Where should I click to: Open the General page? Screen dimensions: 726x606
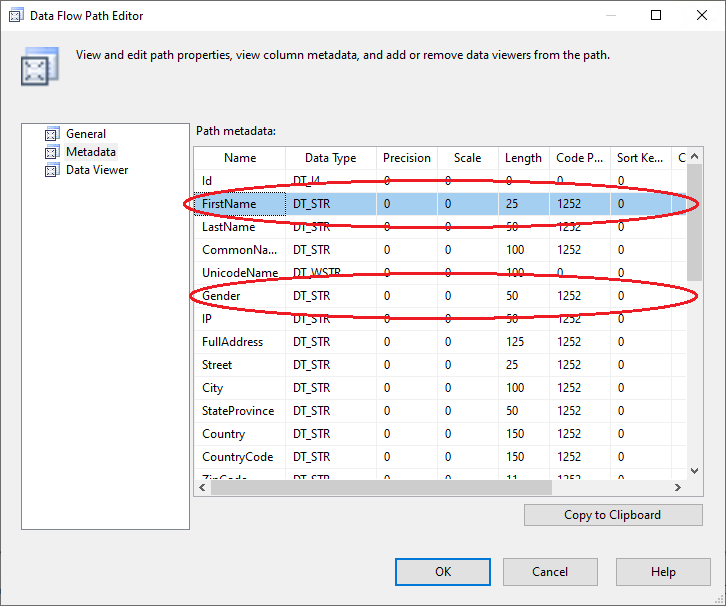(86, 134)
